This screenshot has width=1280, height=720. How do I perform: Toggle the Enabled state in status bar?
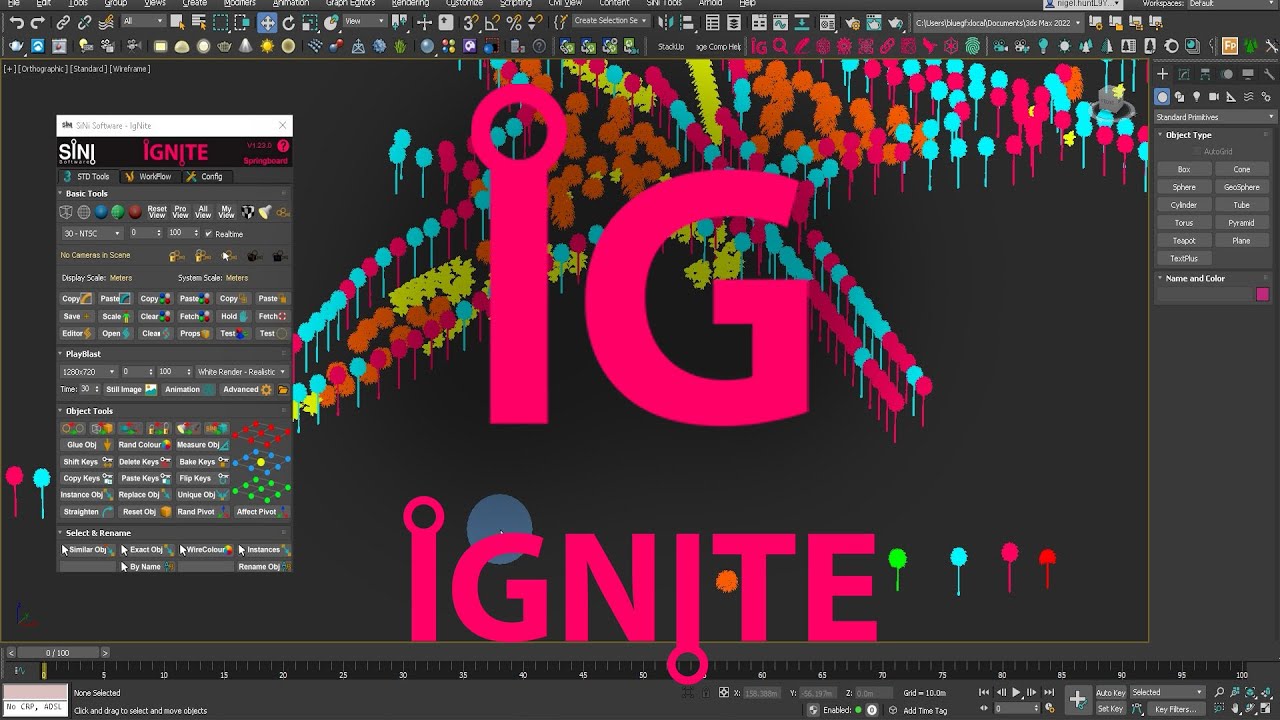pos(858,710)
